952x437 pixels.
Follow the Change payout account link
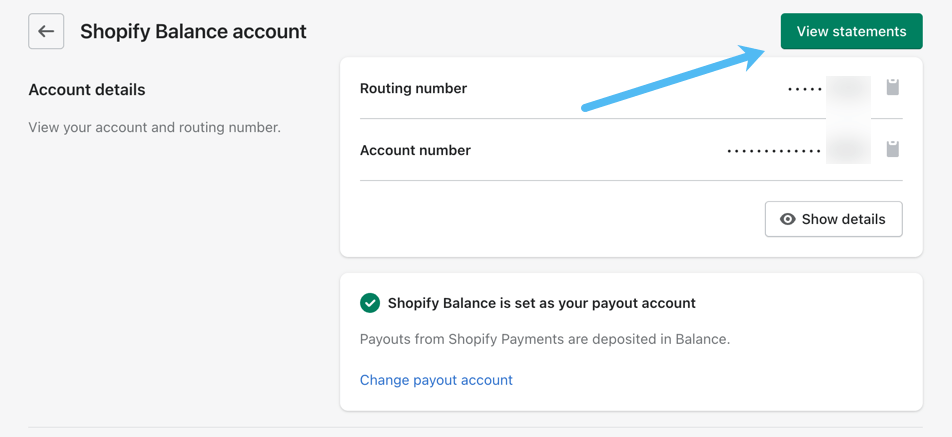coord(436,380)
